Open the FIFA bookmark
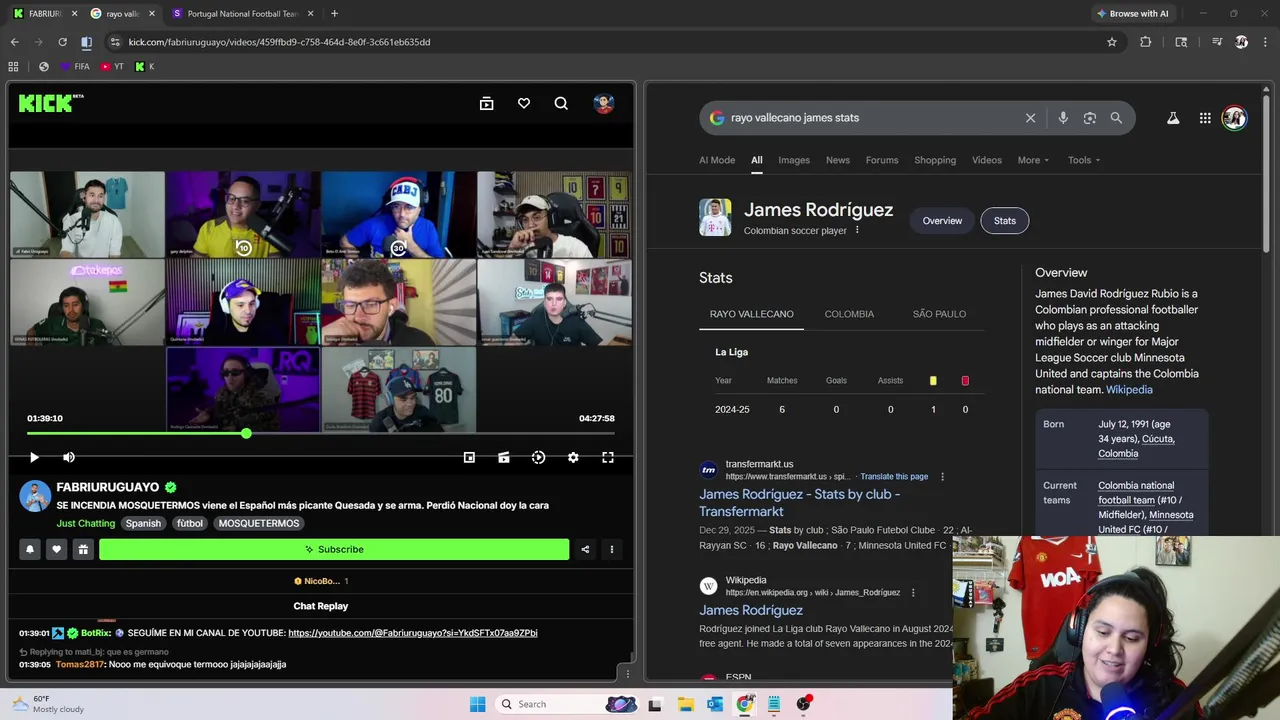The image size is (1280, 720). point(75,67)
